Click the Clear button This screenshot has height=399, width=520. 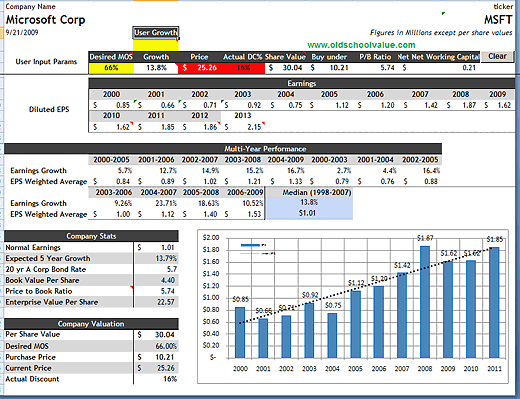(x=497, y=56)
